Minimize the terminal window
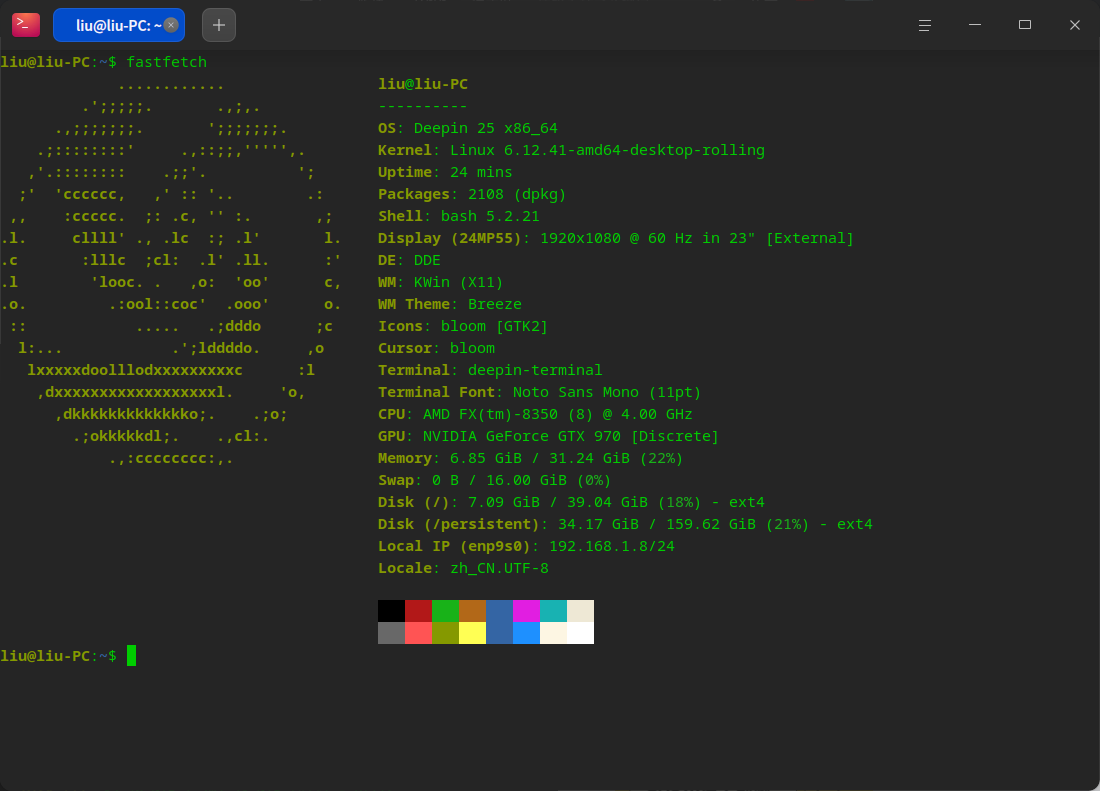Viewport: 1100px width, 791px height. click(x=974, y=25)
